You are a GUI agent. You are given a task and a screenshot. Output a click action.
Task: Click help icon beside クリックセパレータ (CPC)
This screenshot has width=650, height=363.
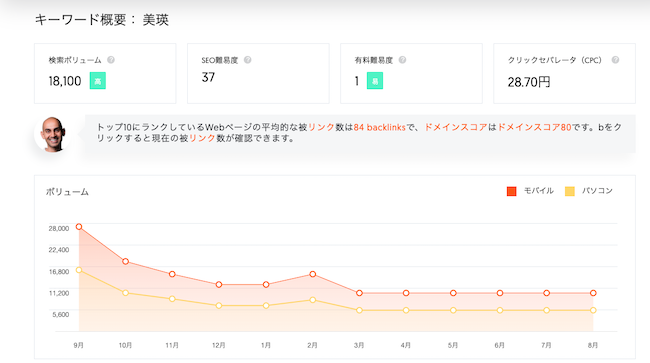point(615,60)
